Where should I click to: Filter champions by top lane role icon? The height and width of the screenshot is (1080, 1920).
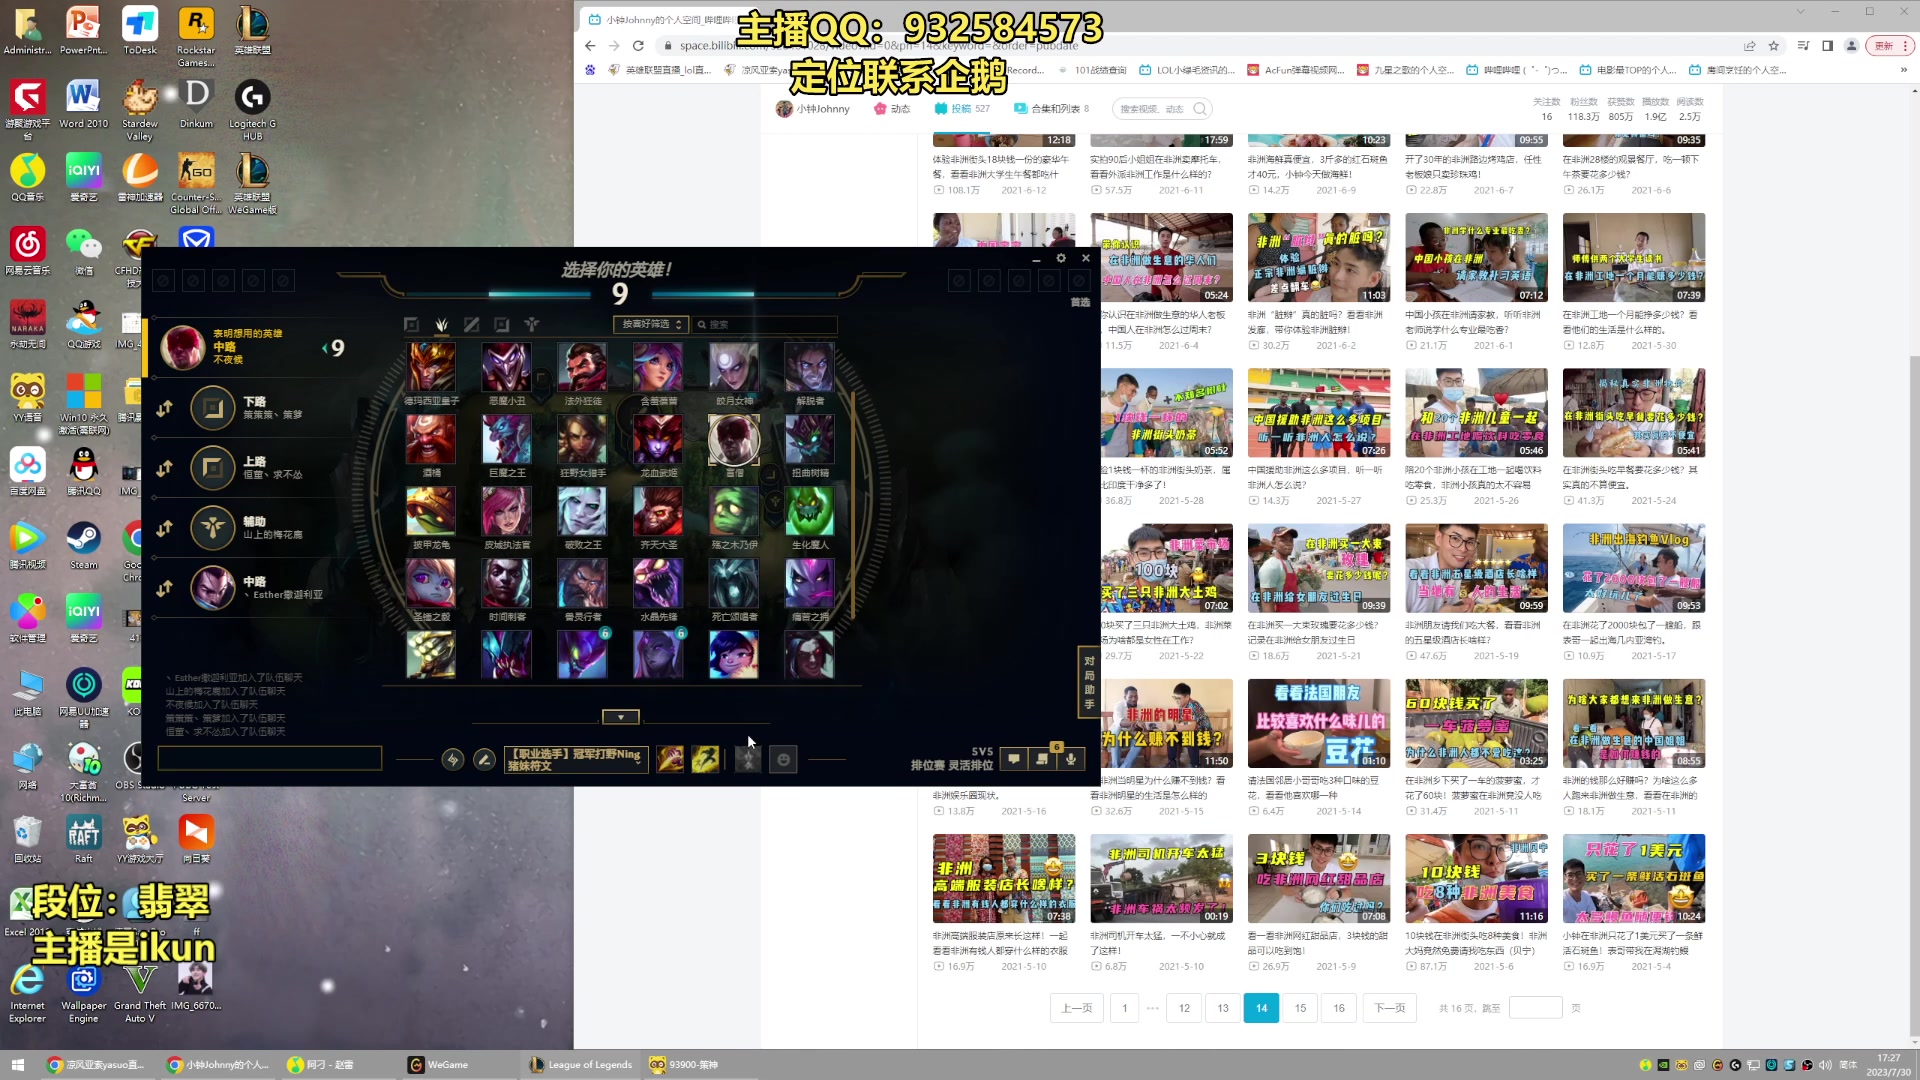tap(411, 324)
